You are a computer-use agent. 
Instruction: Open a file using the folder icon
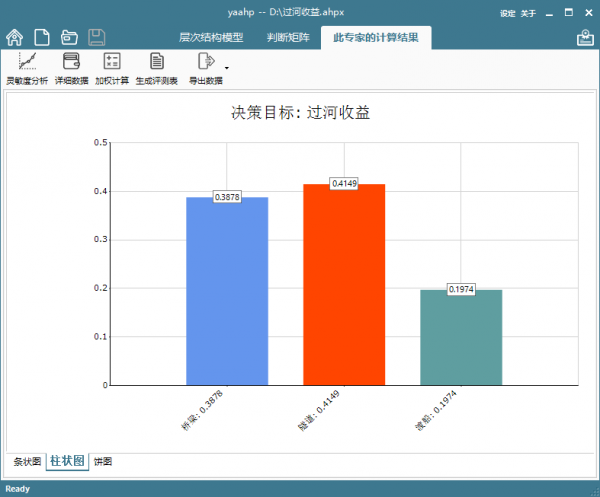click(x=69, y=38)
